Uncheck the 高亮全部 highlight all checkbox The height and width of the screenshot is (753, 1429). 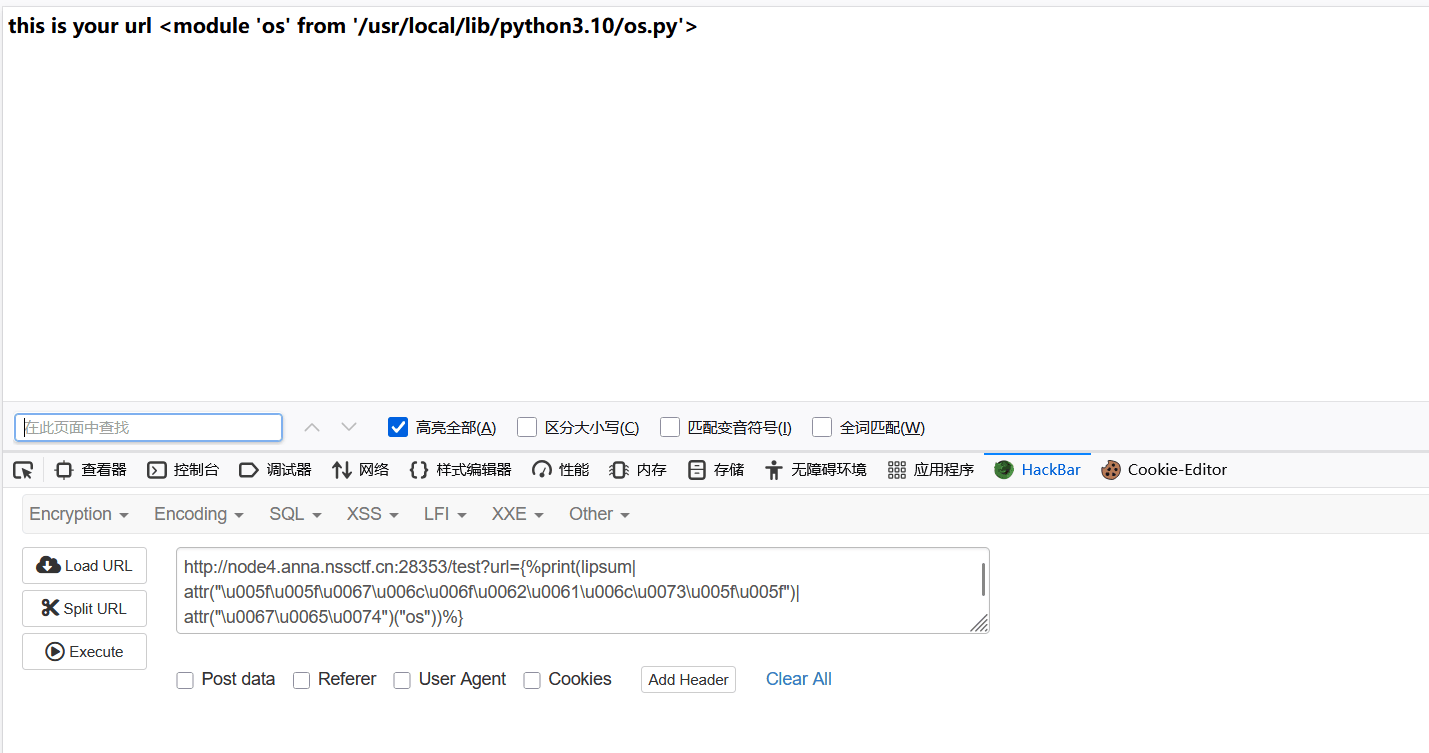(398, 428)
